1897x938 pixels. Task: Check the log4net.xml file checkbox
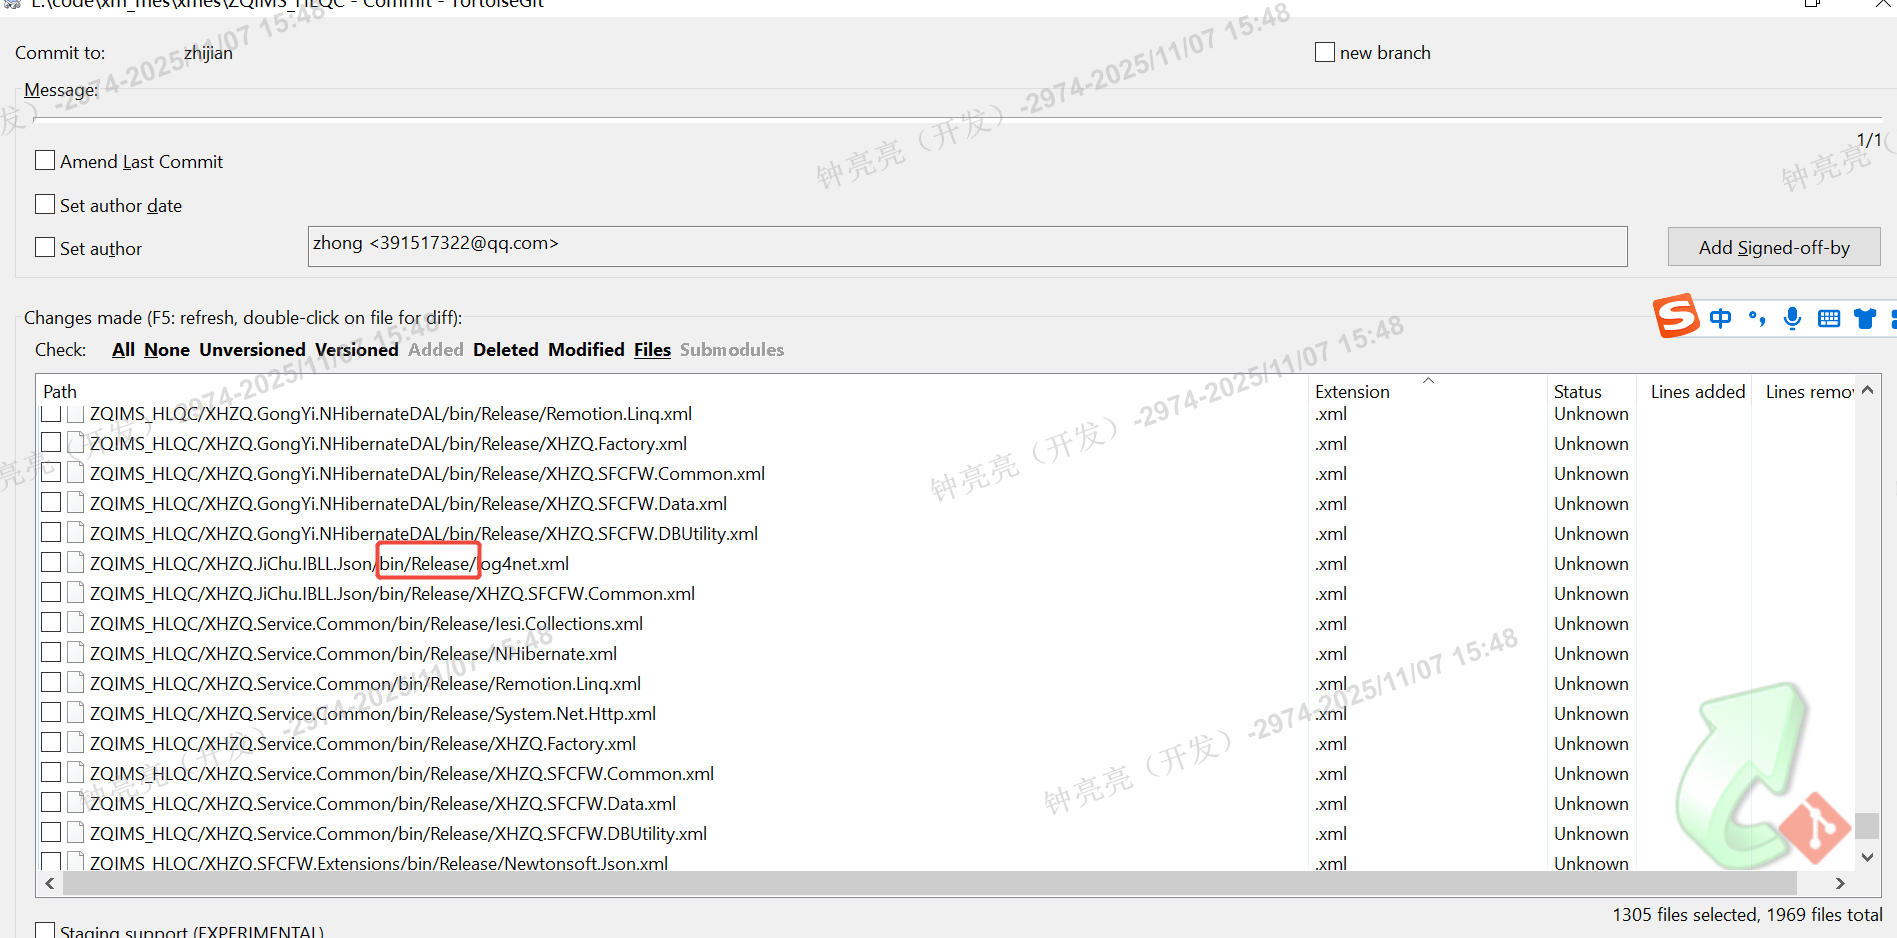tap(51, 563)
